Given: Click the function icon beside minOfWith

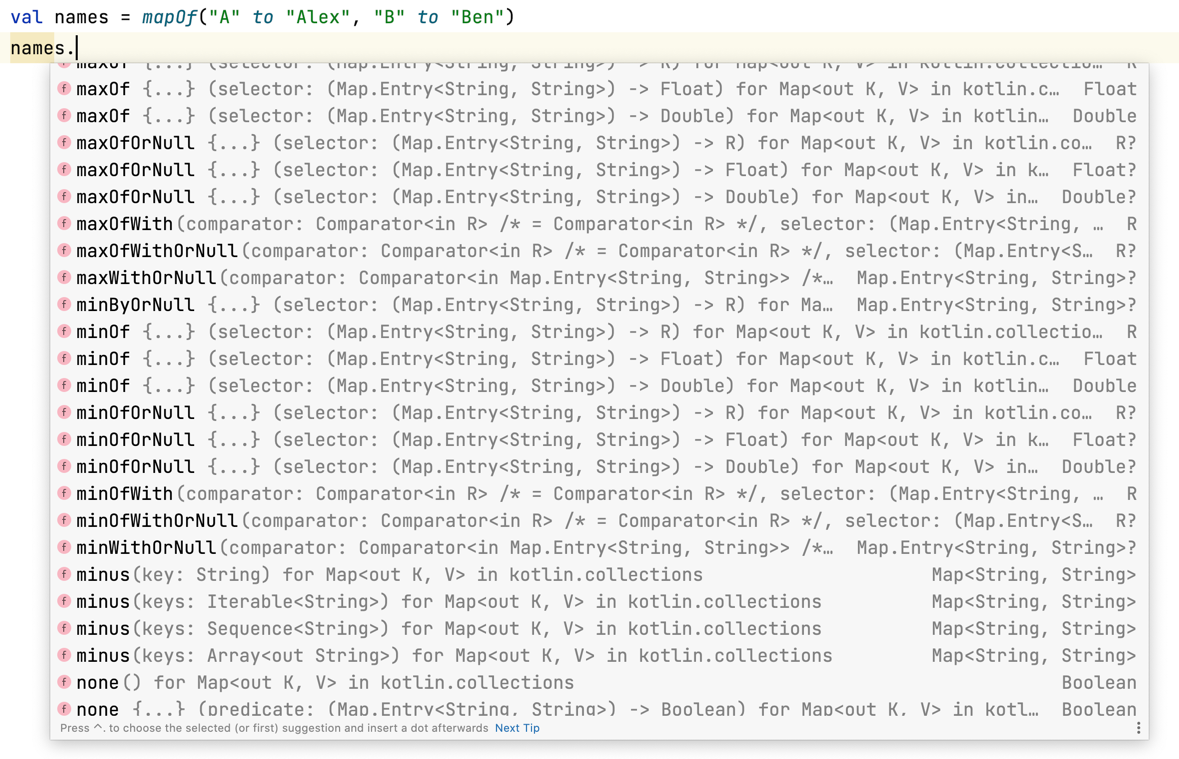Looking at the screenshot, I should 64,494.
